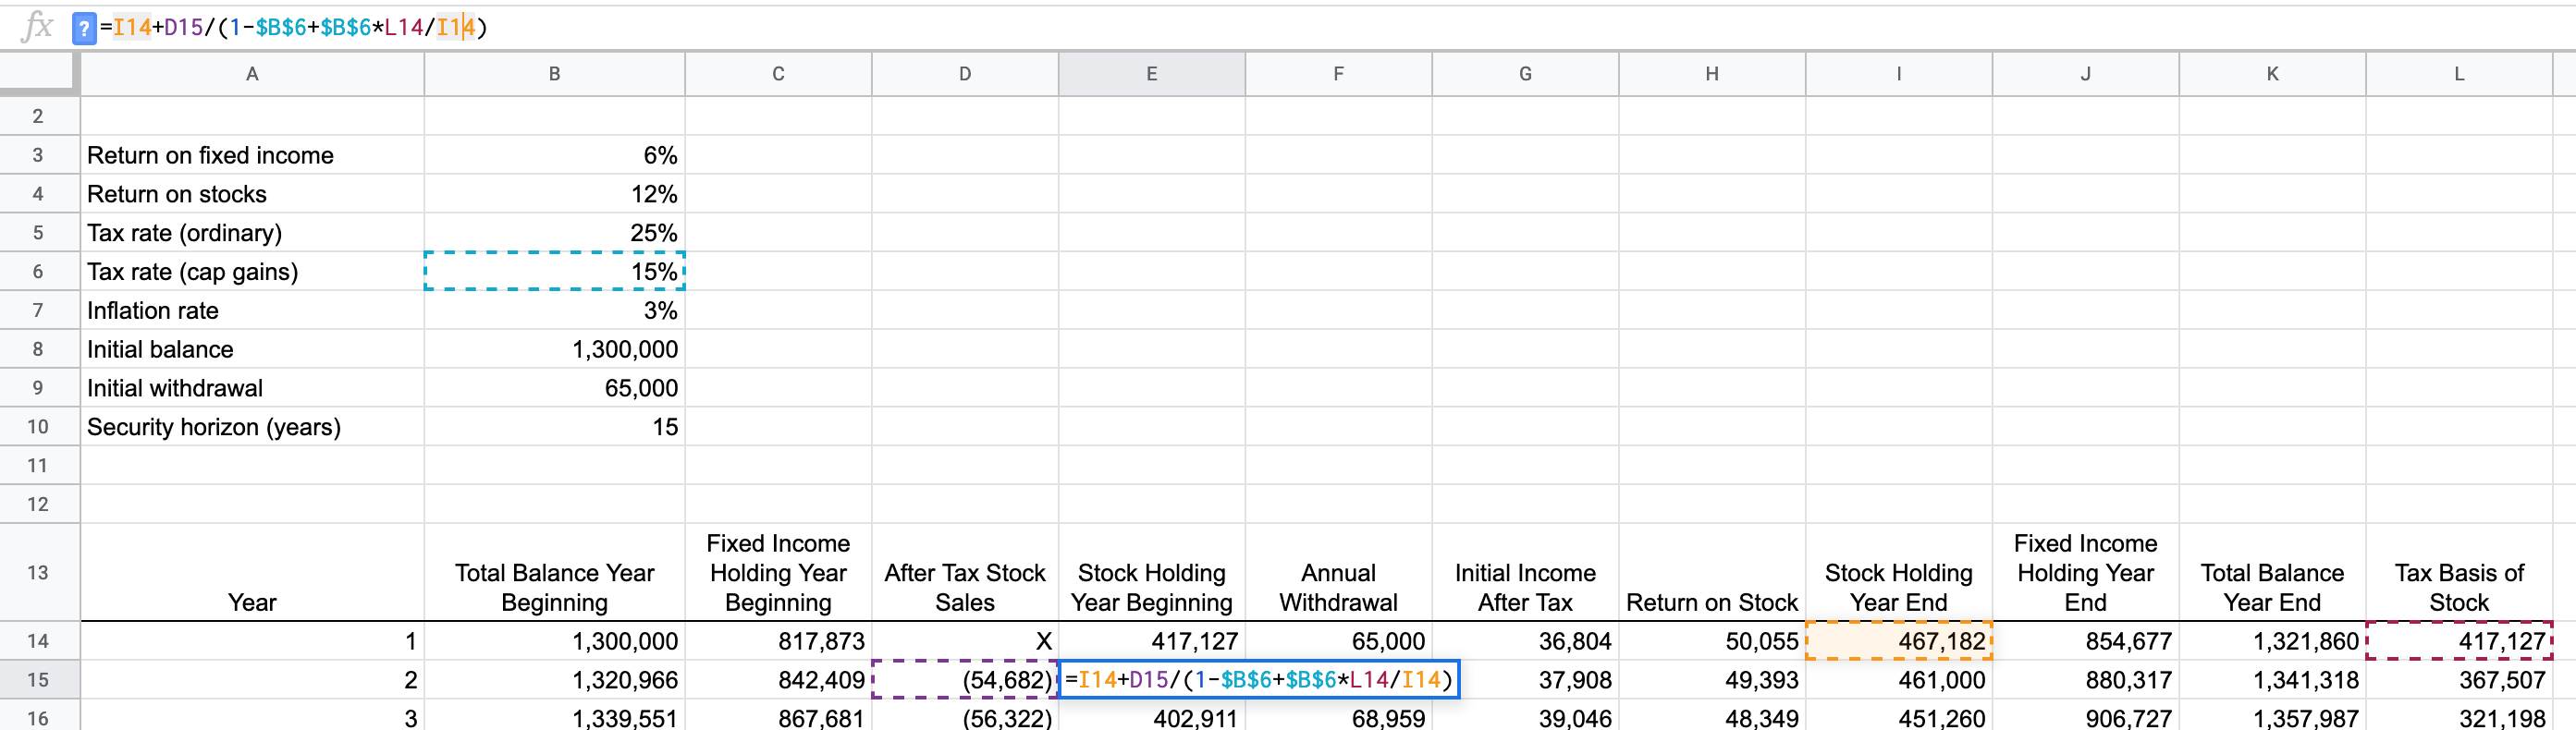Select row 14 header
This screenshot has width=2576, height=730.
point(38,641)
